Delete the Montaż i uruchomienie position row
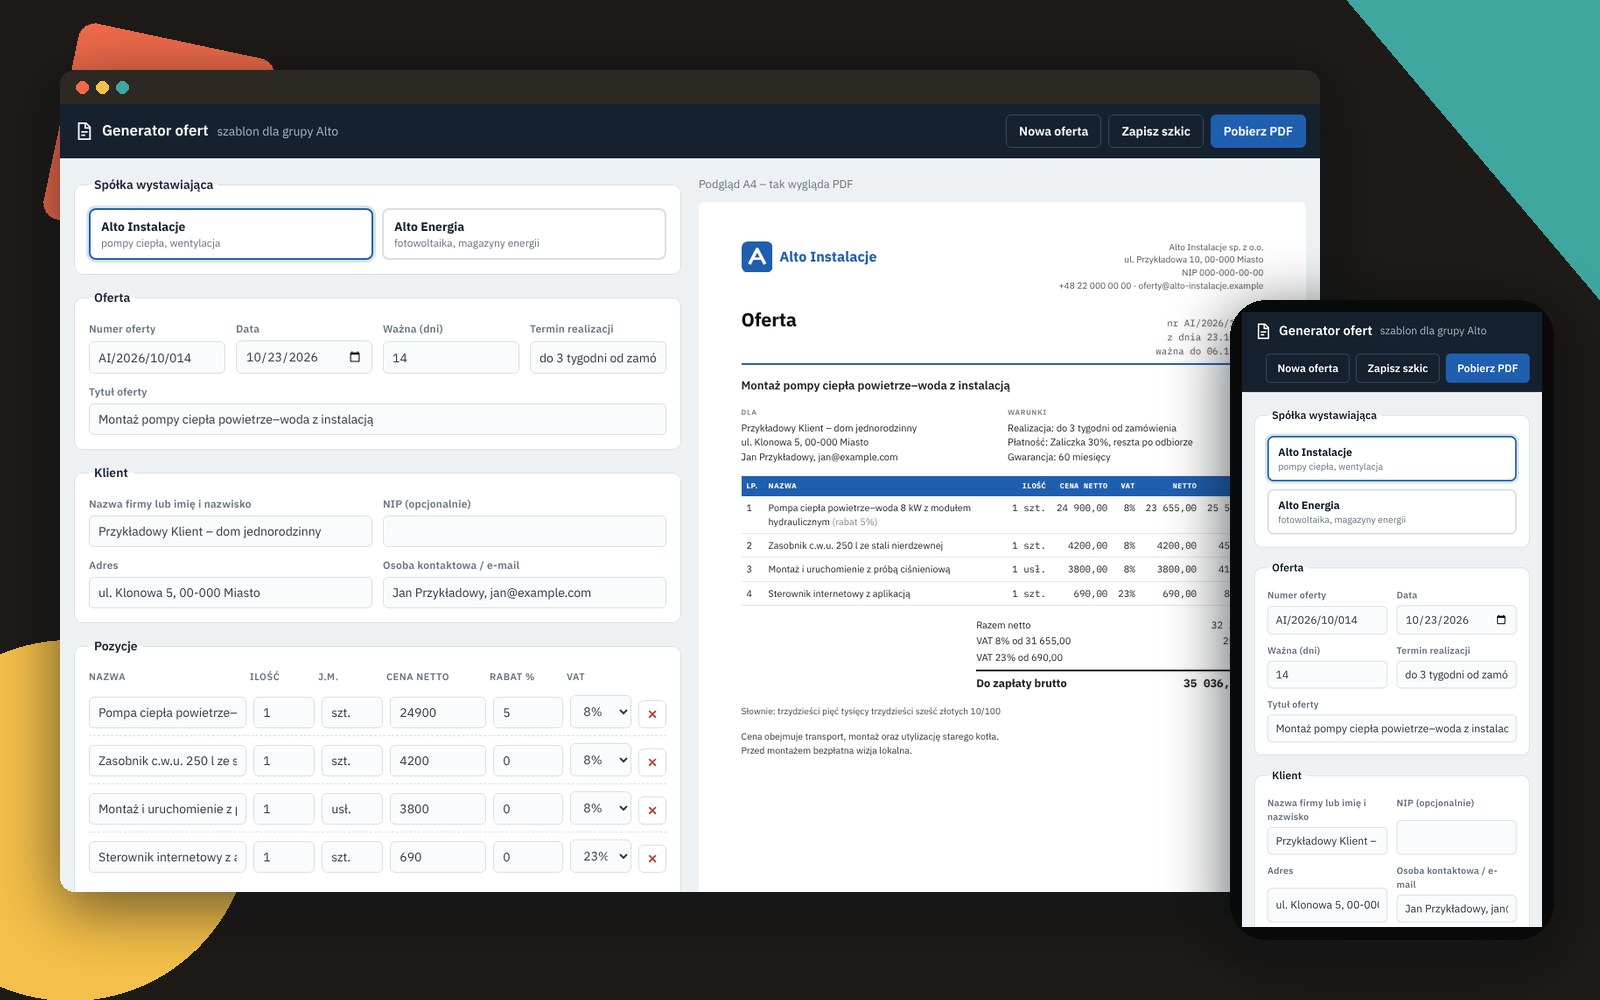 pyautogui.click(x=652, y=810)
